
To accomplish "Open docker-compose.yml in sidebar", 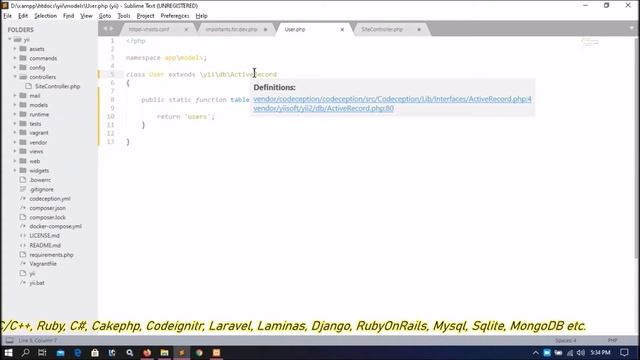I will click(x=56, y=226).
